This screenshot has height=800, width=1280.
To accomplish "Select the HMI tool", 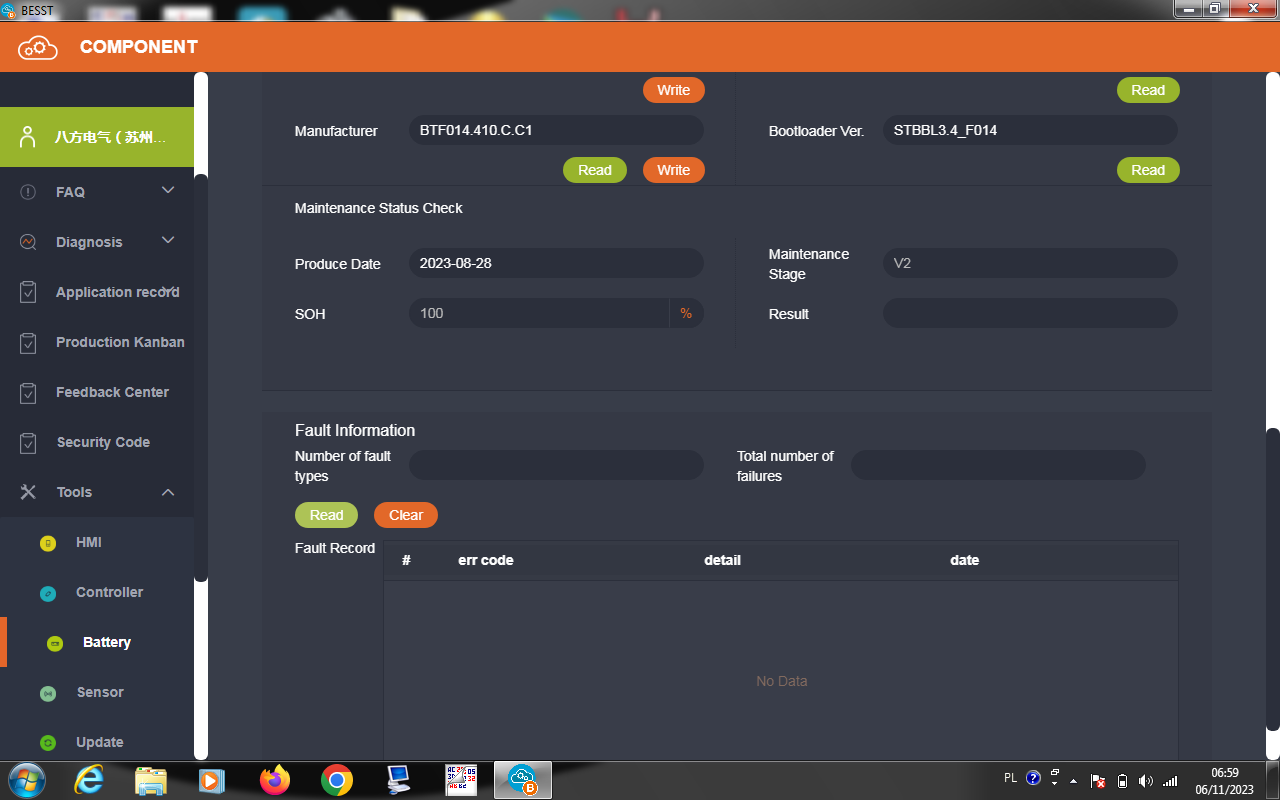I will click(97, 542).
